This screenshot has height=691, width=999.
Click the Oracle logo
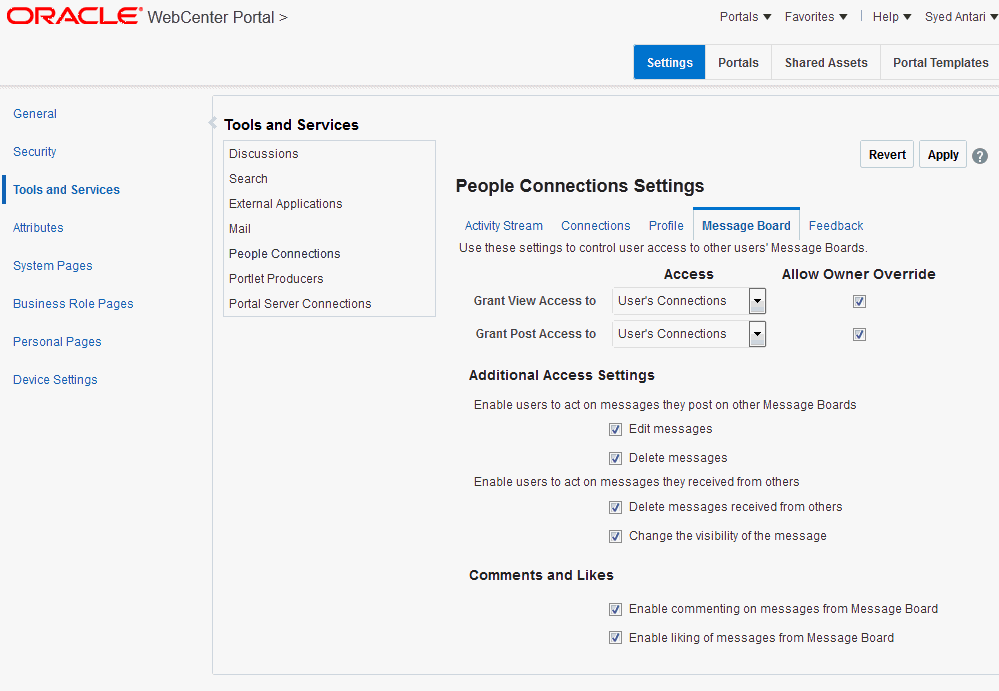tap(74, 16)
